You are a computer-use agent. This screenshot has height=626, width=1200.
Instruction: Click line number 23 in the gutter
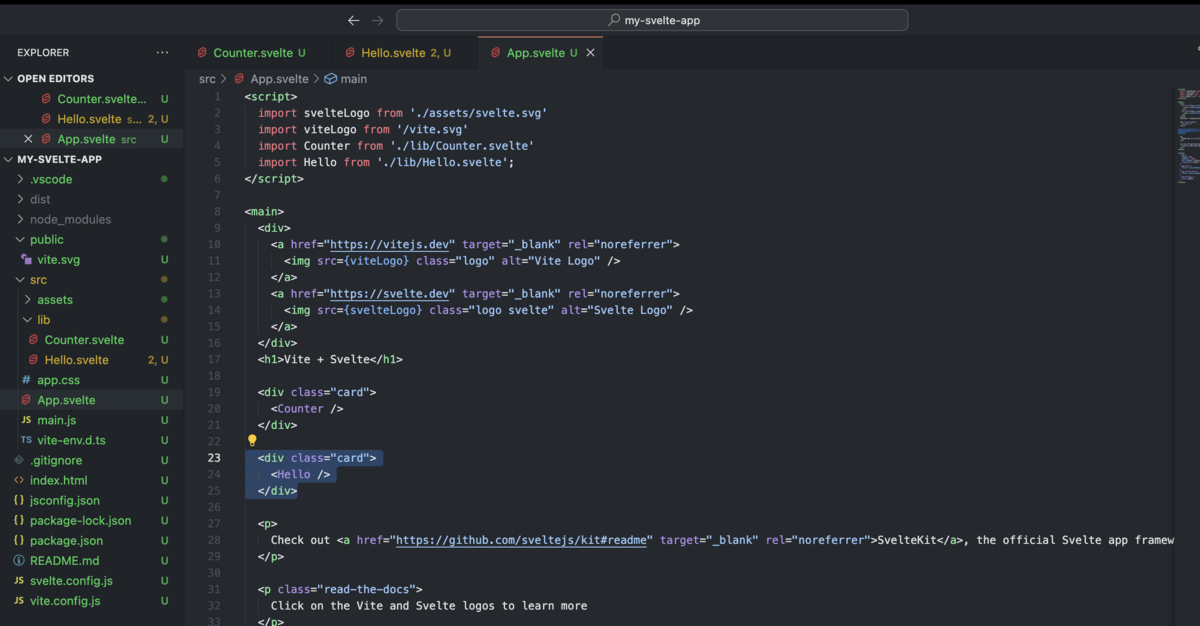pos(215,458)
